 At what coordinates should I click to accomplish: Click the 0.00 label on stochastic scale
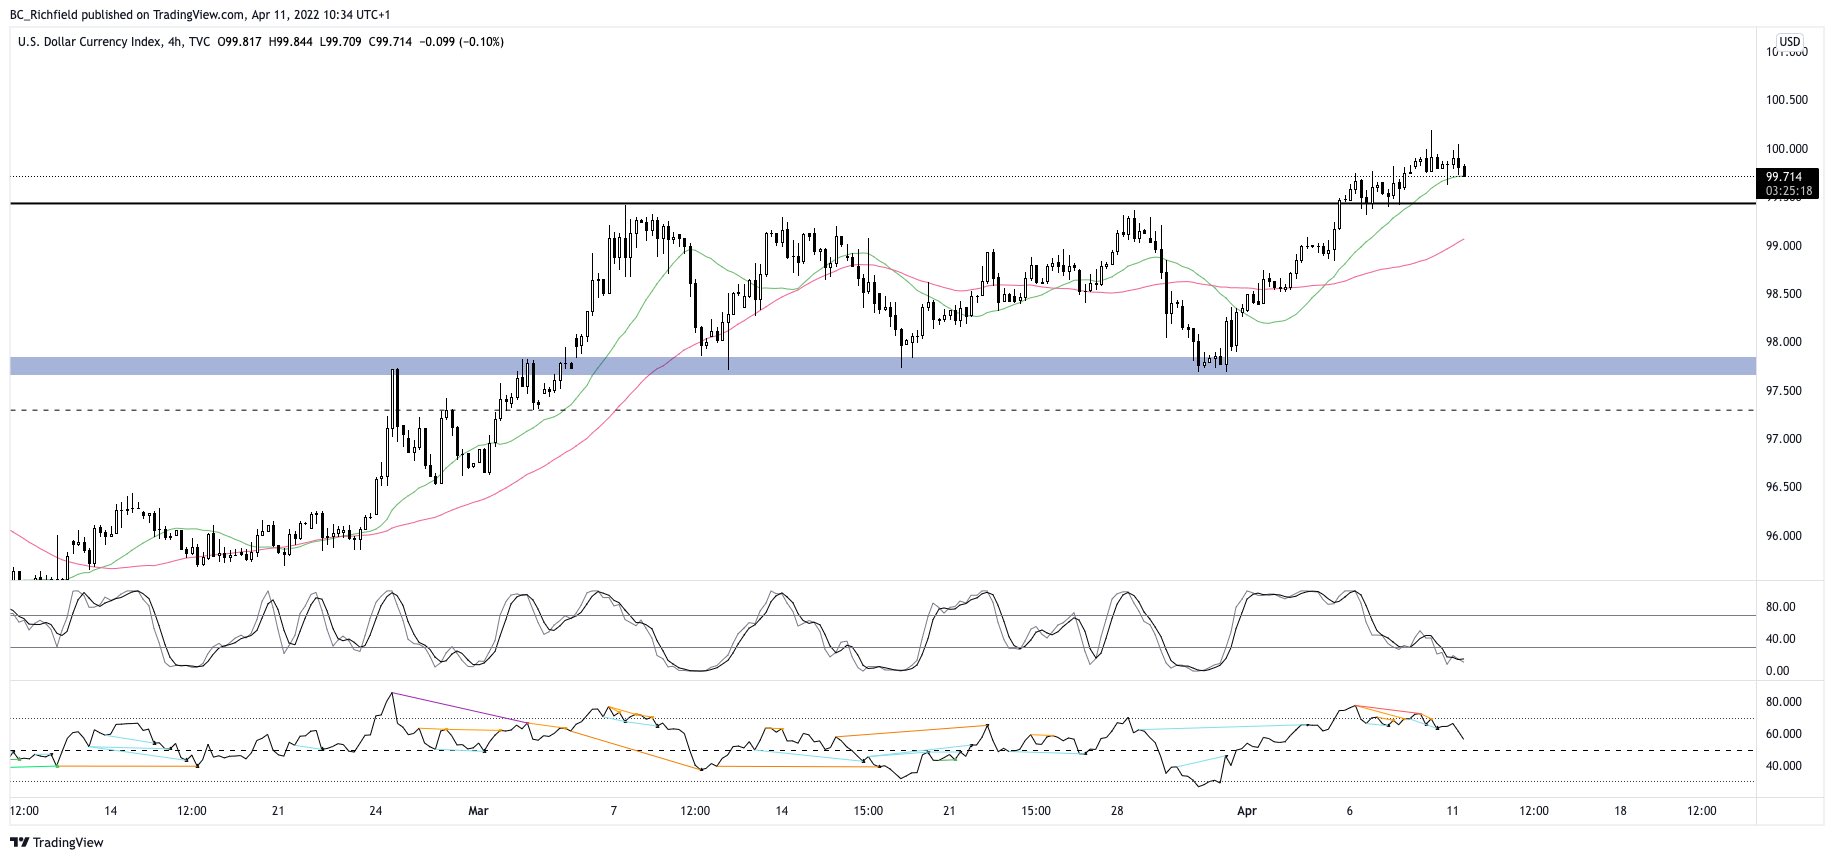coord(1778,671)
